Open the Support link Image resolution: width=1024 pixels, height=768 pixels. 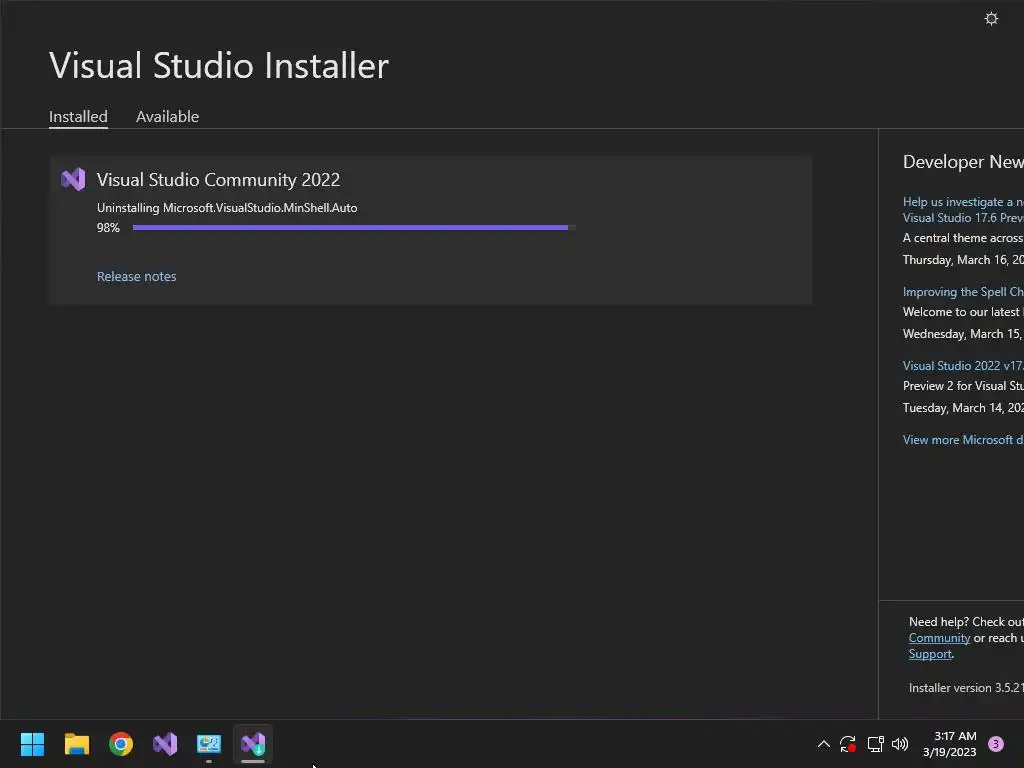click(x=930, y=654)
